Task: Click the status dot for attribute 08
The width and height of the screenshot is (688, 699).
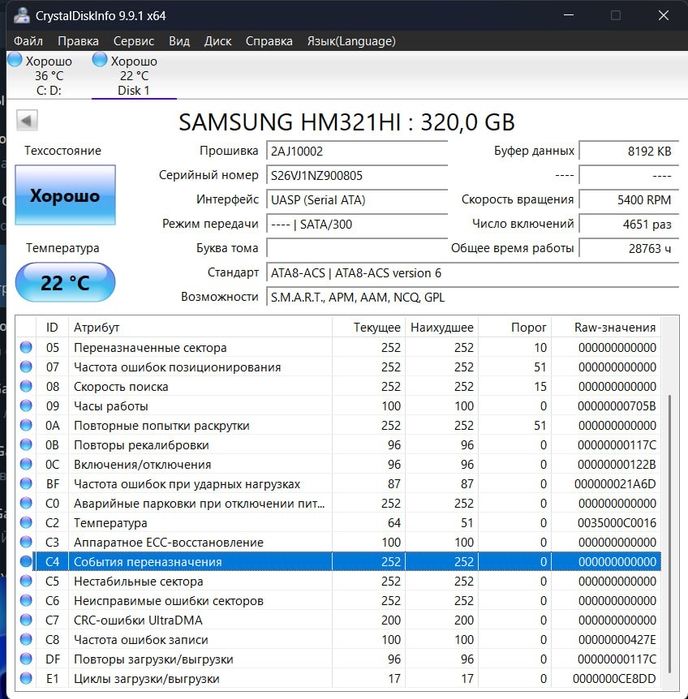Action: 26,386
